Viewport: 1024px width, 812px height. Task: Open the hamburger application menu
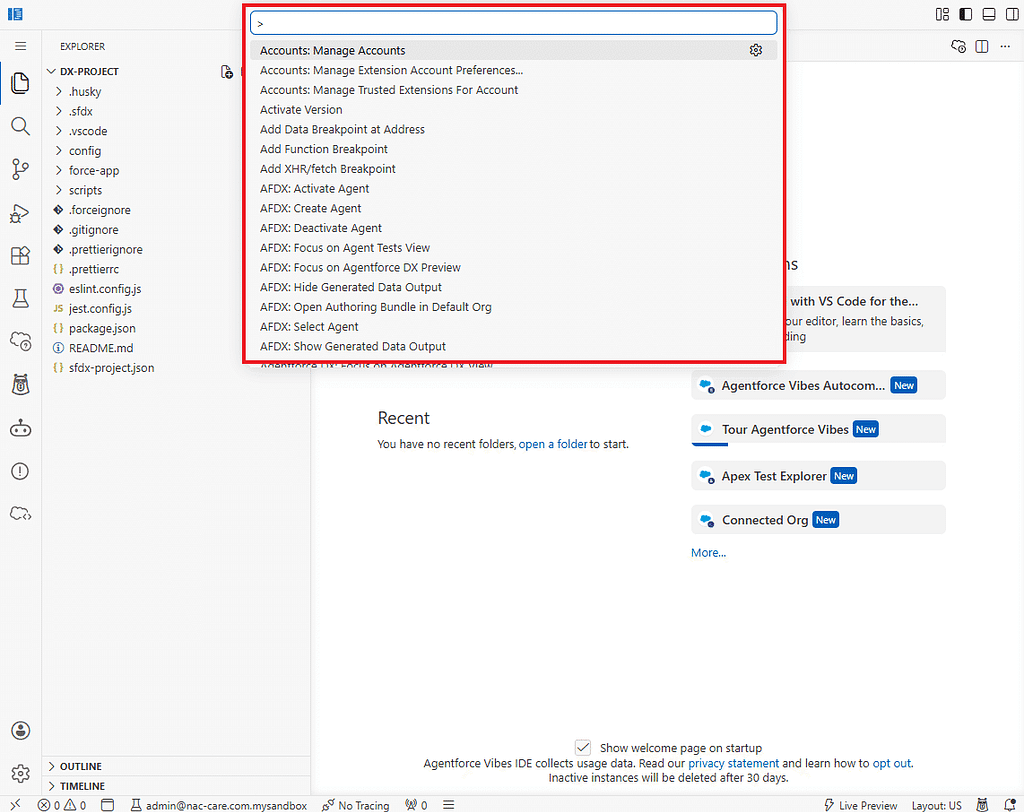click(x=20, y=46)
